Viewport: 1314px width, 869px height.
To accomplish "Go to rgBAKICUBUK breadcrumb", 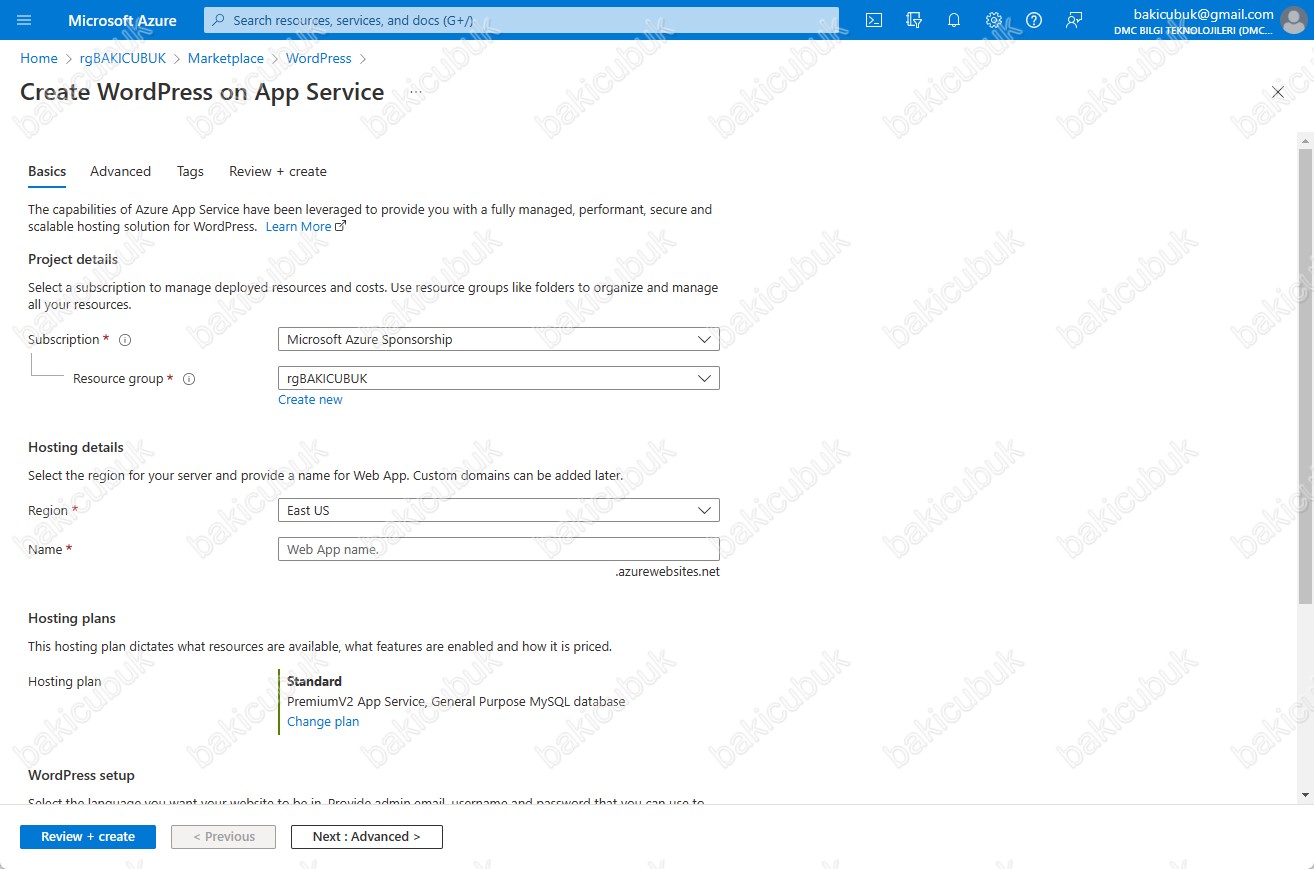I will tap(123, 59).
